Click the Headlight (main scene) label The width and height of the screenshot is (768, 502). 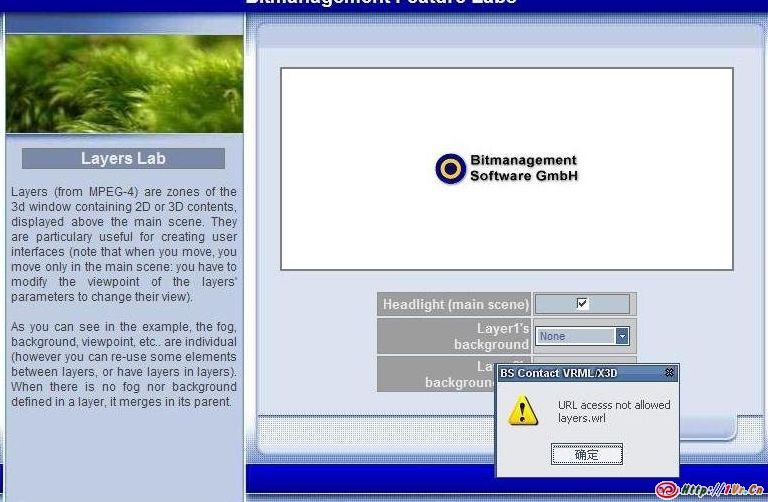point(455,304)
